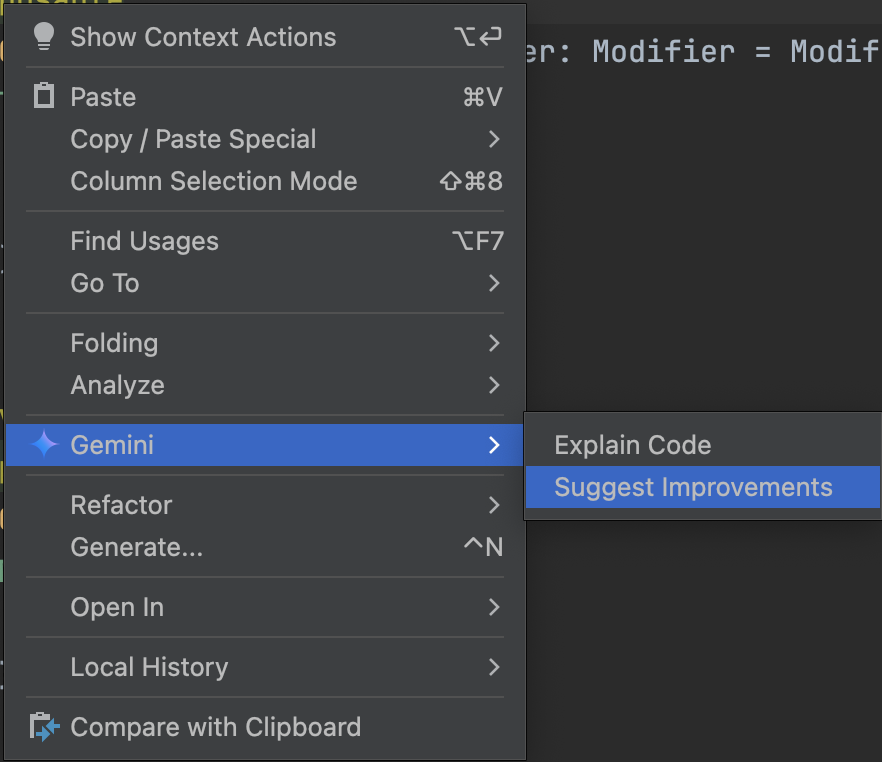Open the Folding submenu

click(x=264, y=343)
